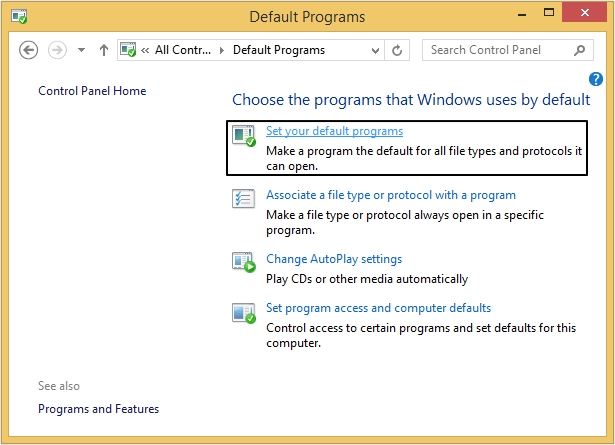Viewport: 615px width, 445px height.
Task: Expand the arrow after 'All Contr...' breadcrumb
Action: point(222,50)
